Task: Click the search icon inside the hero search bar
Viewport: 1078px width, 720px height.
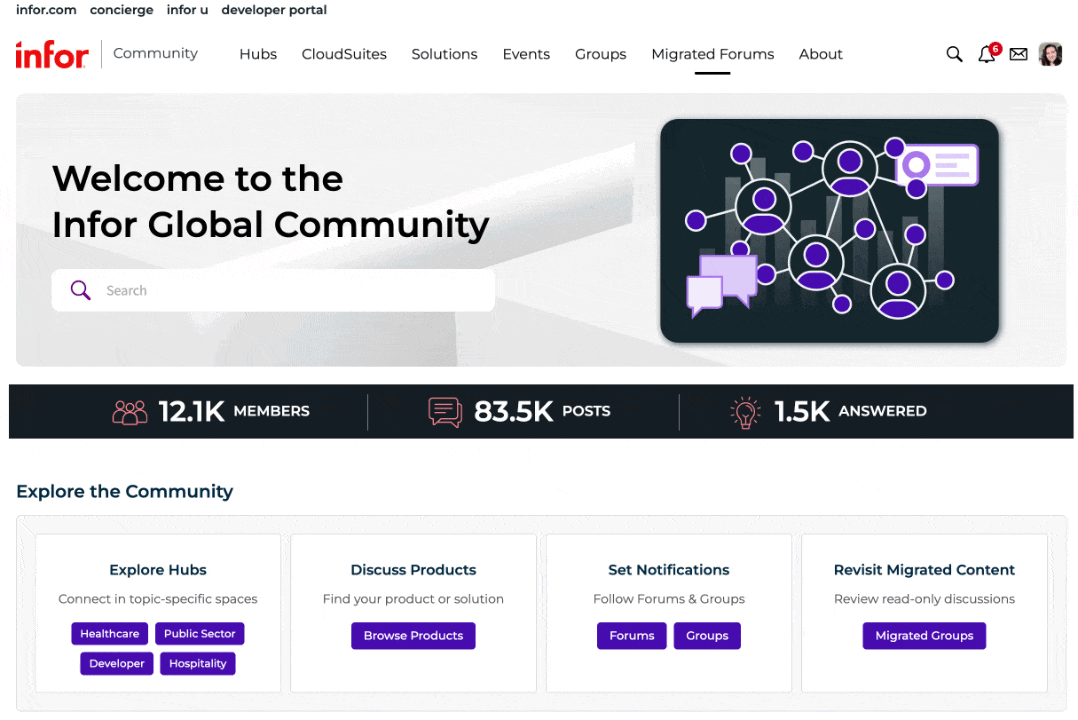Action: pyautogui.click(x=80, y=290)
